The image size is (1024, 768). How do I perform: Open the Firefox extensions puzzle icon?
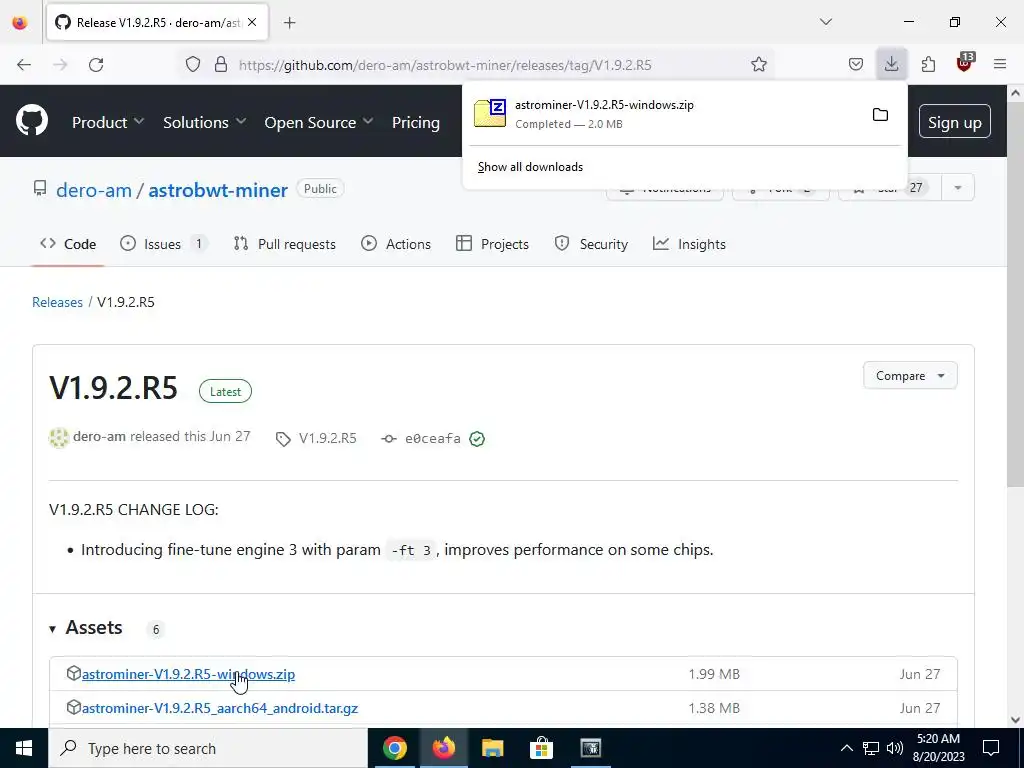(x=928, y=65)
